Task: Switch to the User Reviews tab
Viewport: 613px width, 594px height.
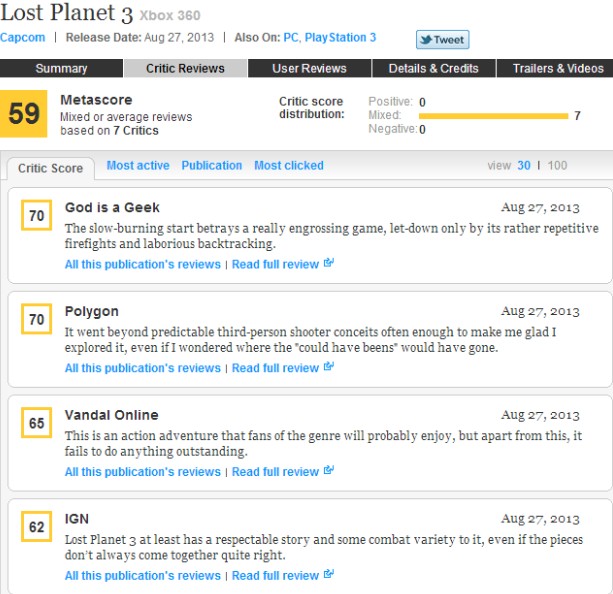Action: click(309, 68)
